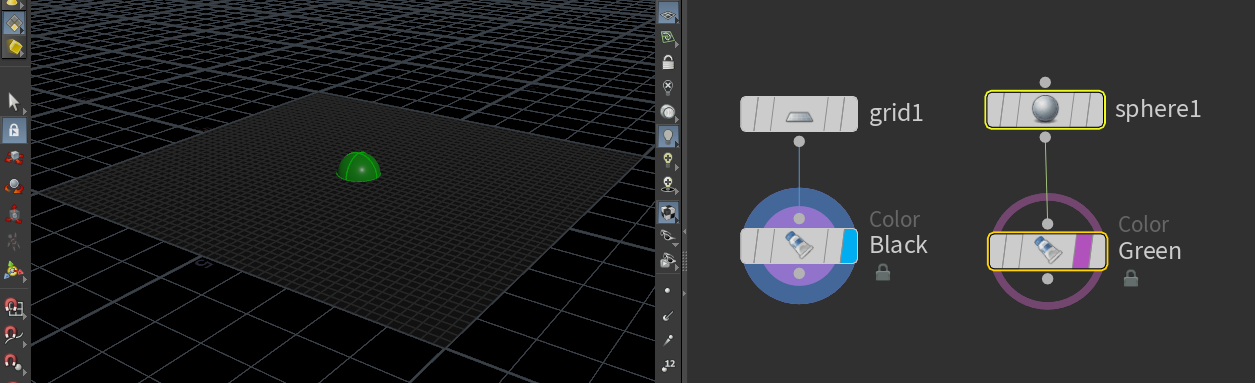Toggle display point numbers '12' icon
This screenshot has height=383, width=1255.
click(x=668, y=365)
